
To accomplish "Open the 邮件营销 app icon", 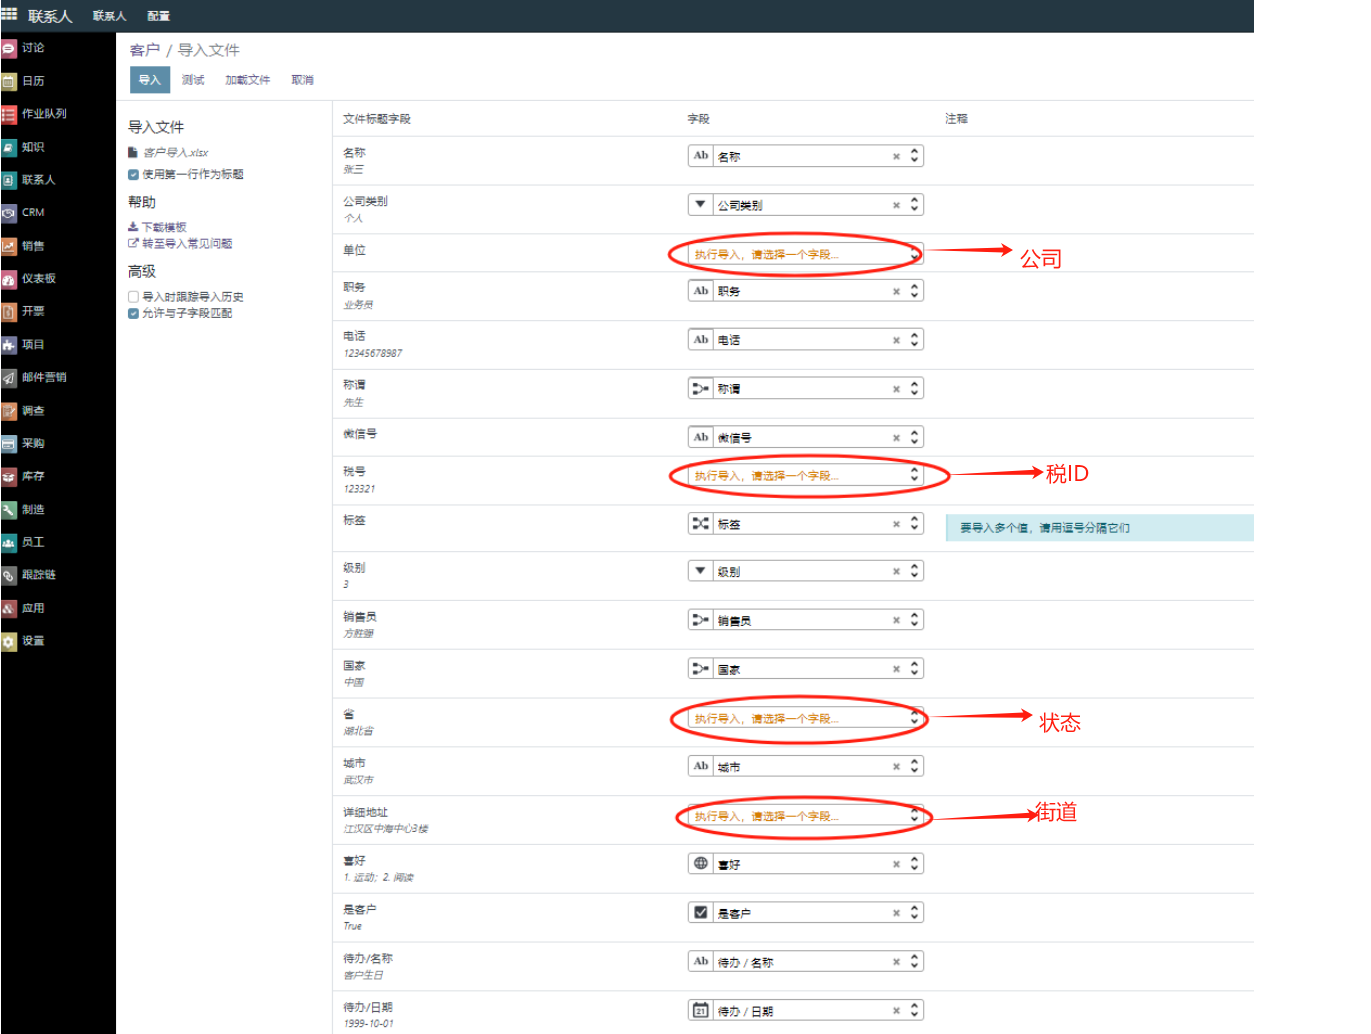I will 9,378.
